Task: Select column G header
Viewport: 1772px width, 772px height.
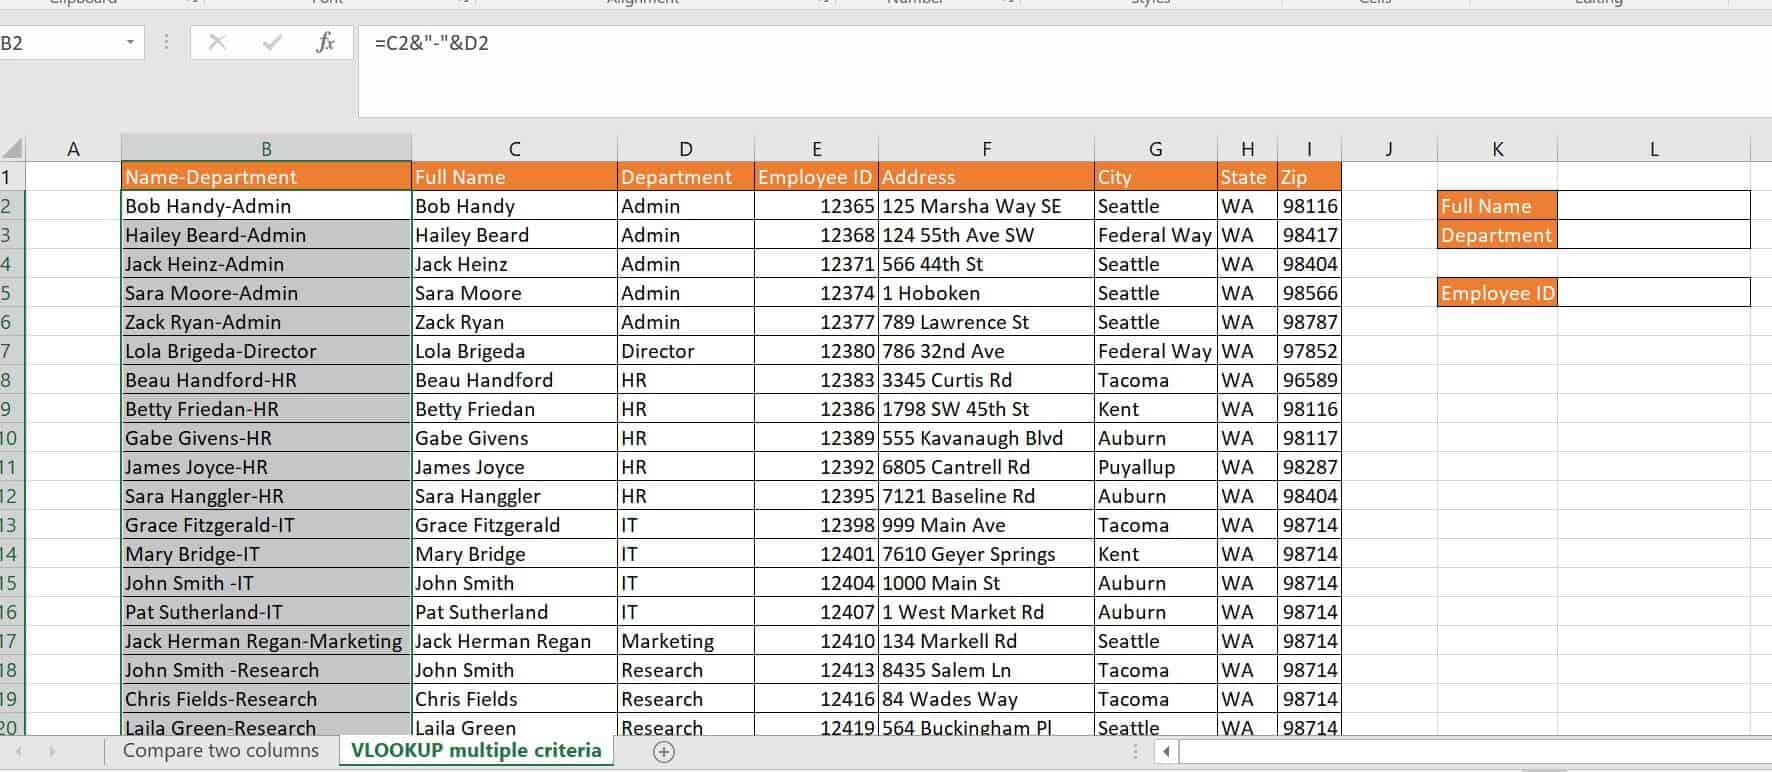Action: pos(1155,149)
